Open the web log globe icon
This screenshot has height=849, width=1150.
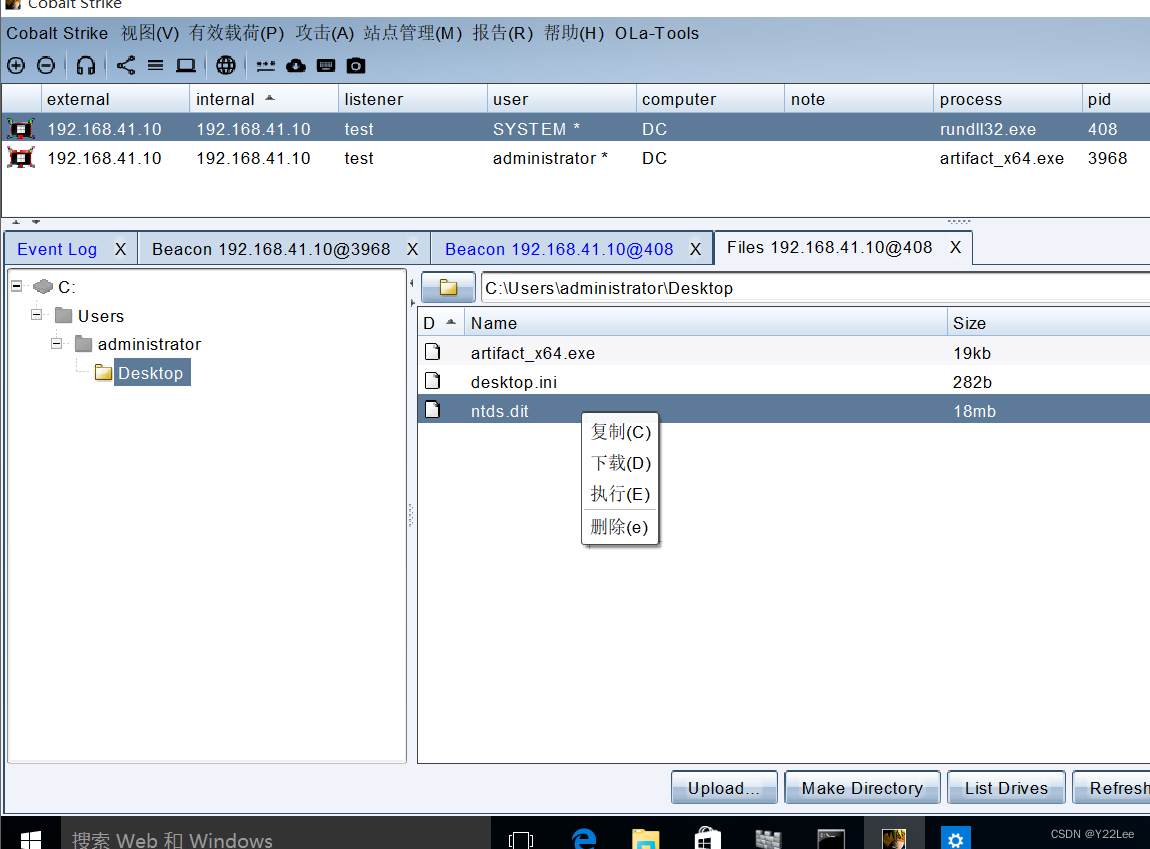(226, 66)
